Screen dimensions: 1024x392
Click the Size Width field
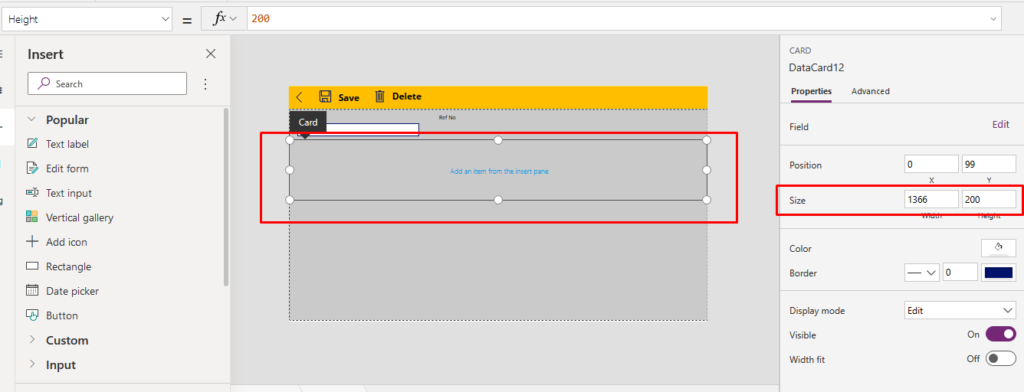(931, 199)
